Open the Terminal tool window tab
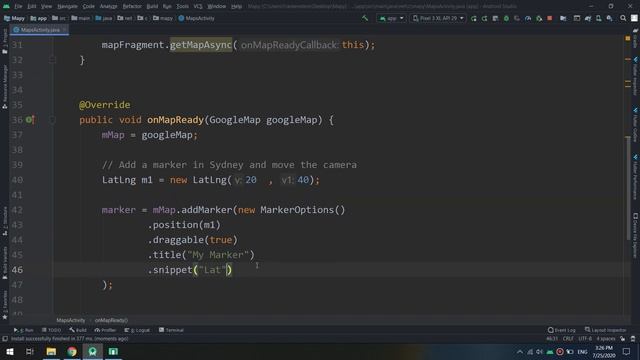640x360 pixels. pyautogui.click(x=171, y=330)
